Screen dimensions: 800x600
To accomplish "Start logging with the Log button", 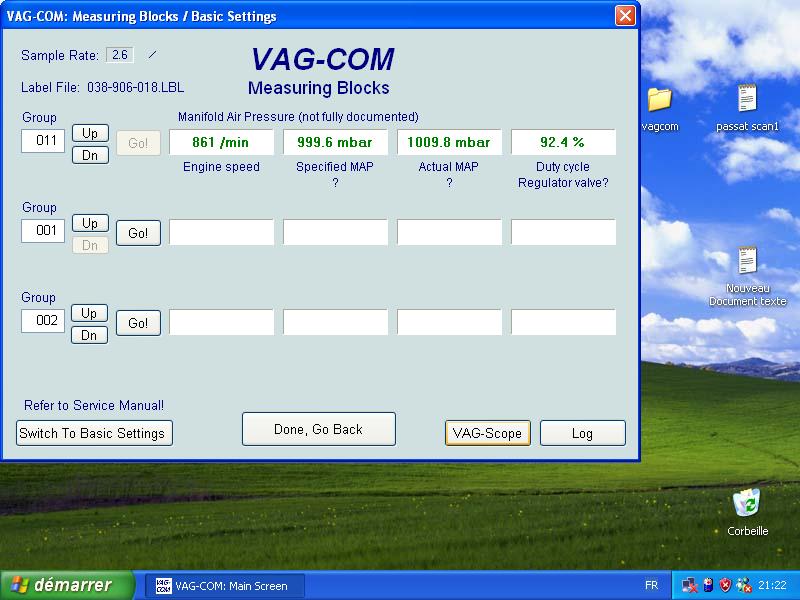I will (x=583, y=433).
